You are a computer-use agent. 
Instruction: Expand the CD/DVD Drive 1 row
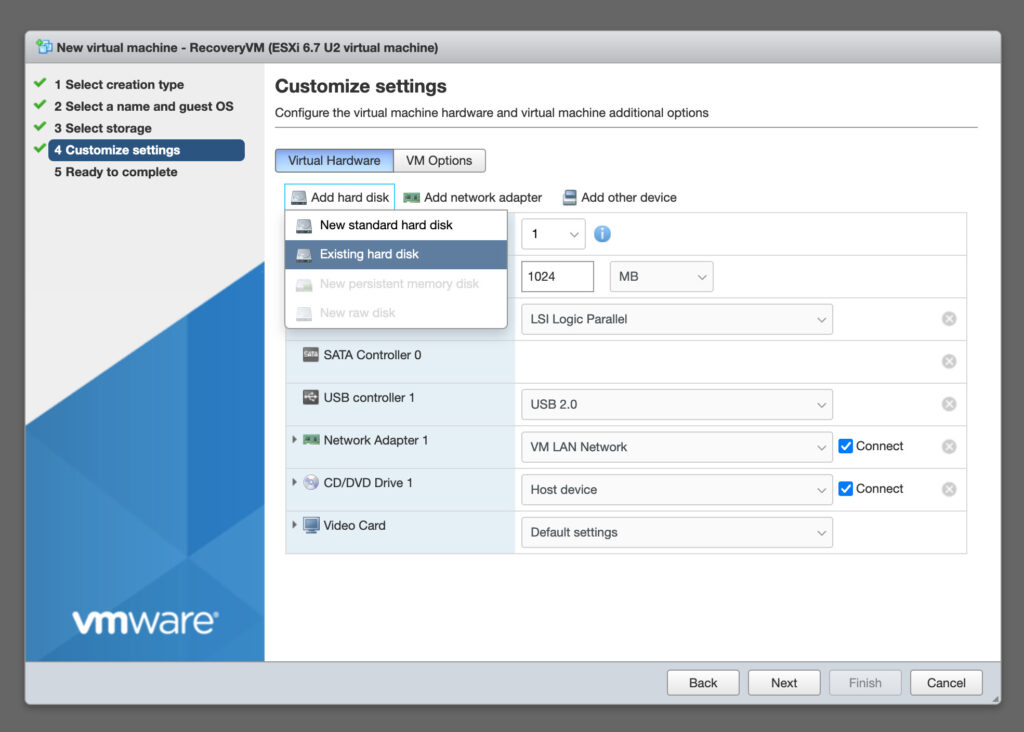coord(294,482)
